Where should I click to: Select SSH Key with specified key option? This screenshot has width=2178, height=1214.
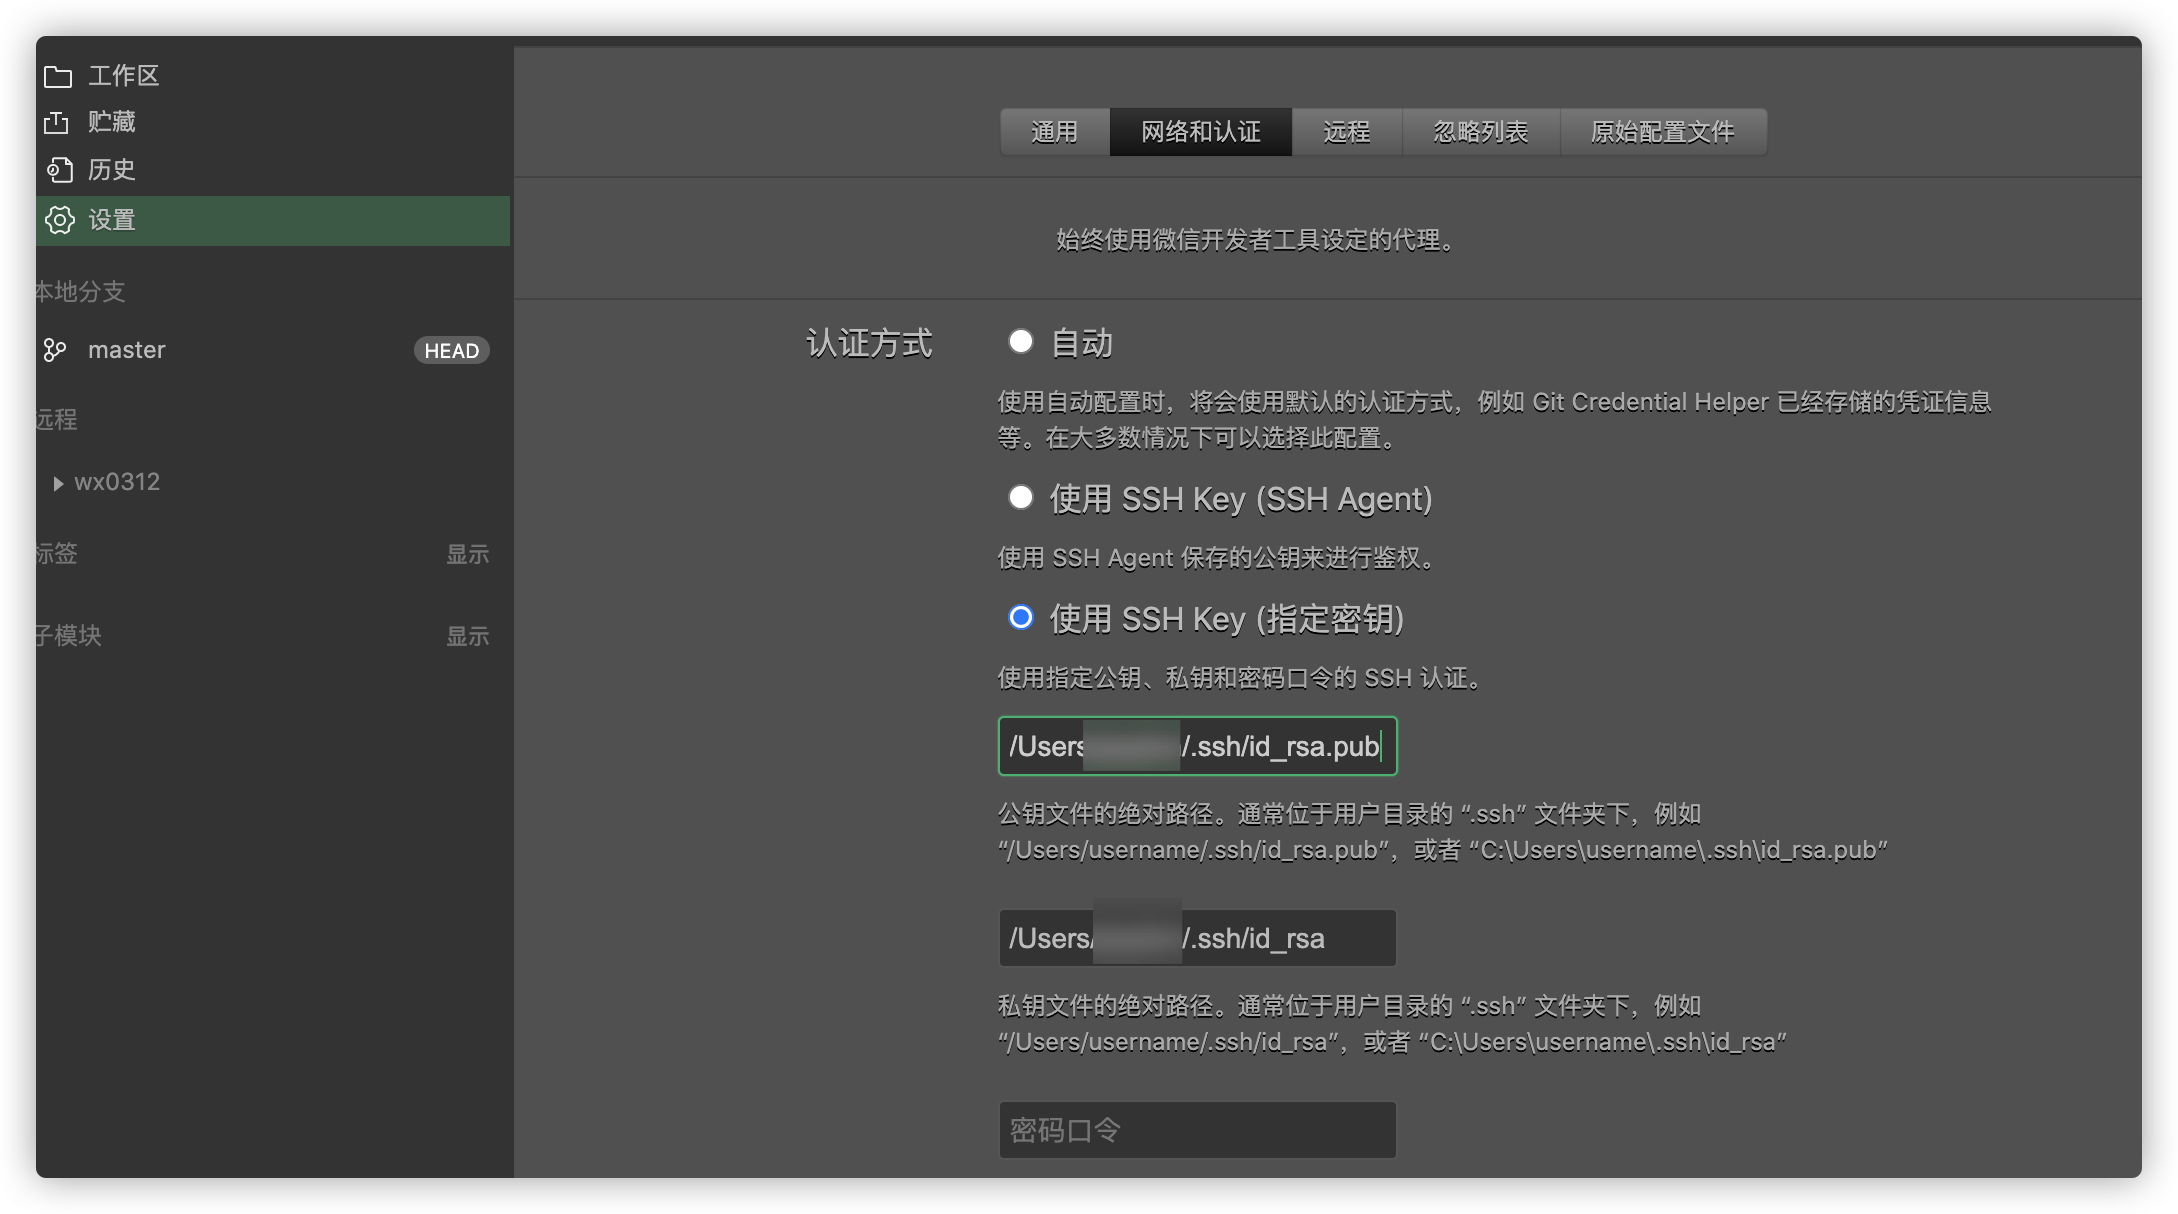tap(1020, 618)
